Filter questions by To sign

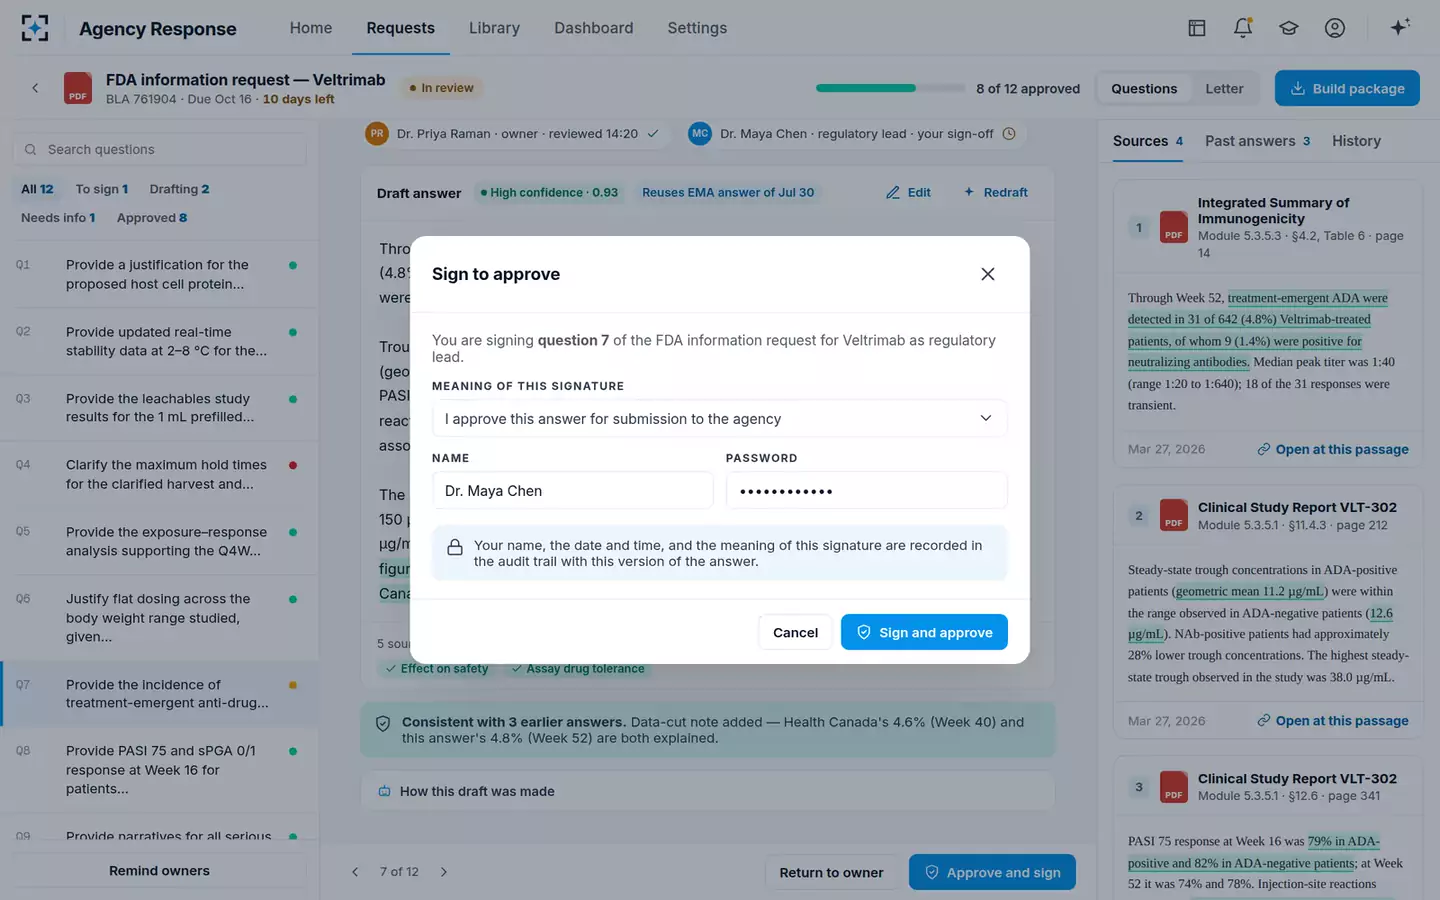click(x=101, y=189)
